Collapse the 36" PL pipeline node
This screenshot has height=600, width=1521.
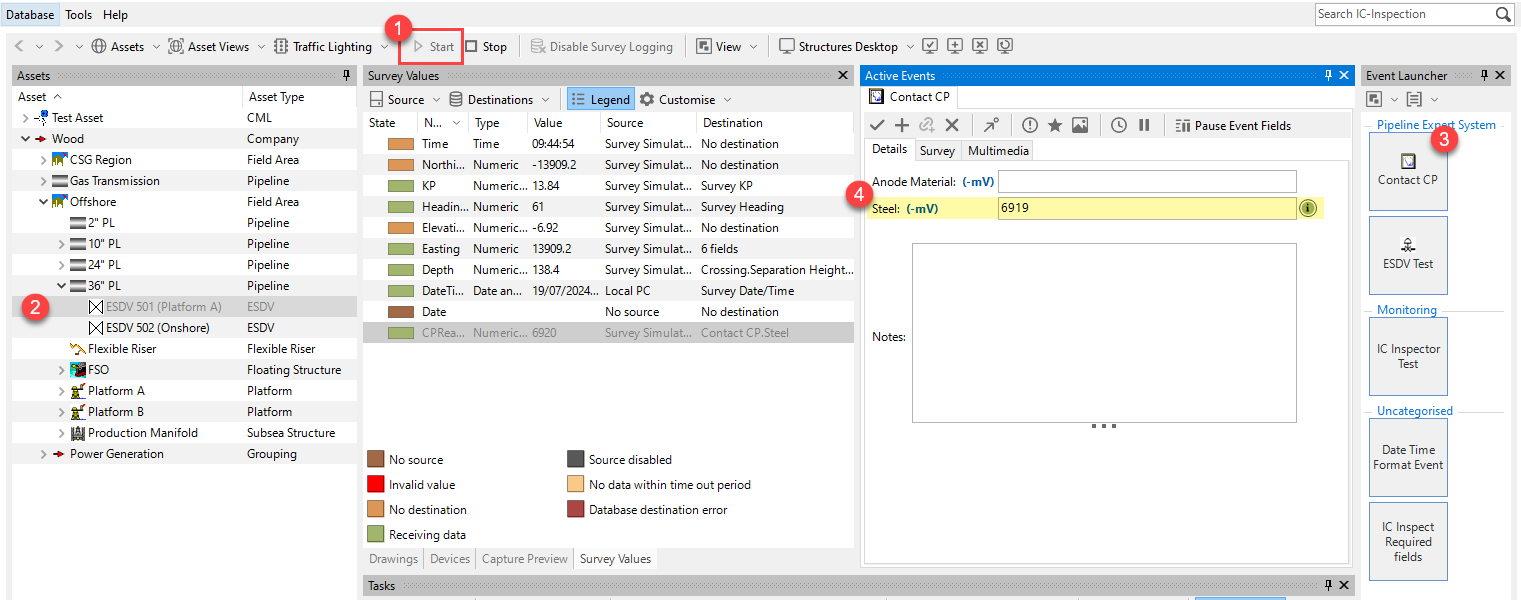61,286
